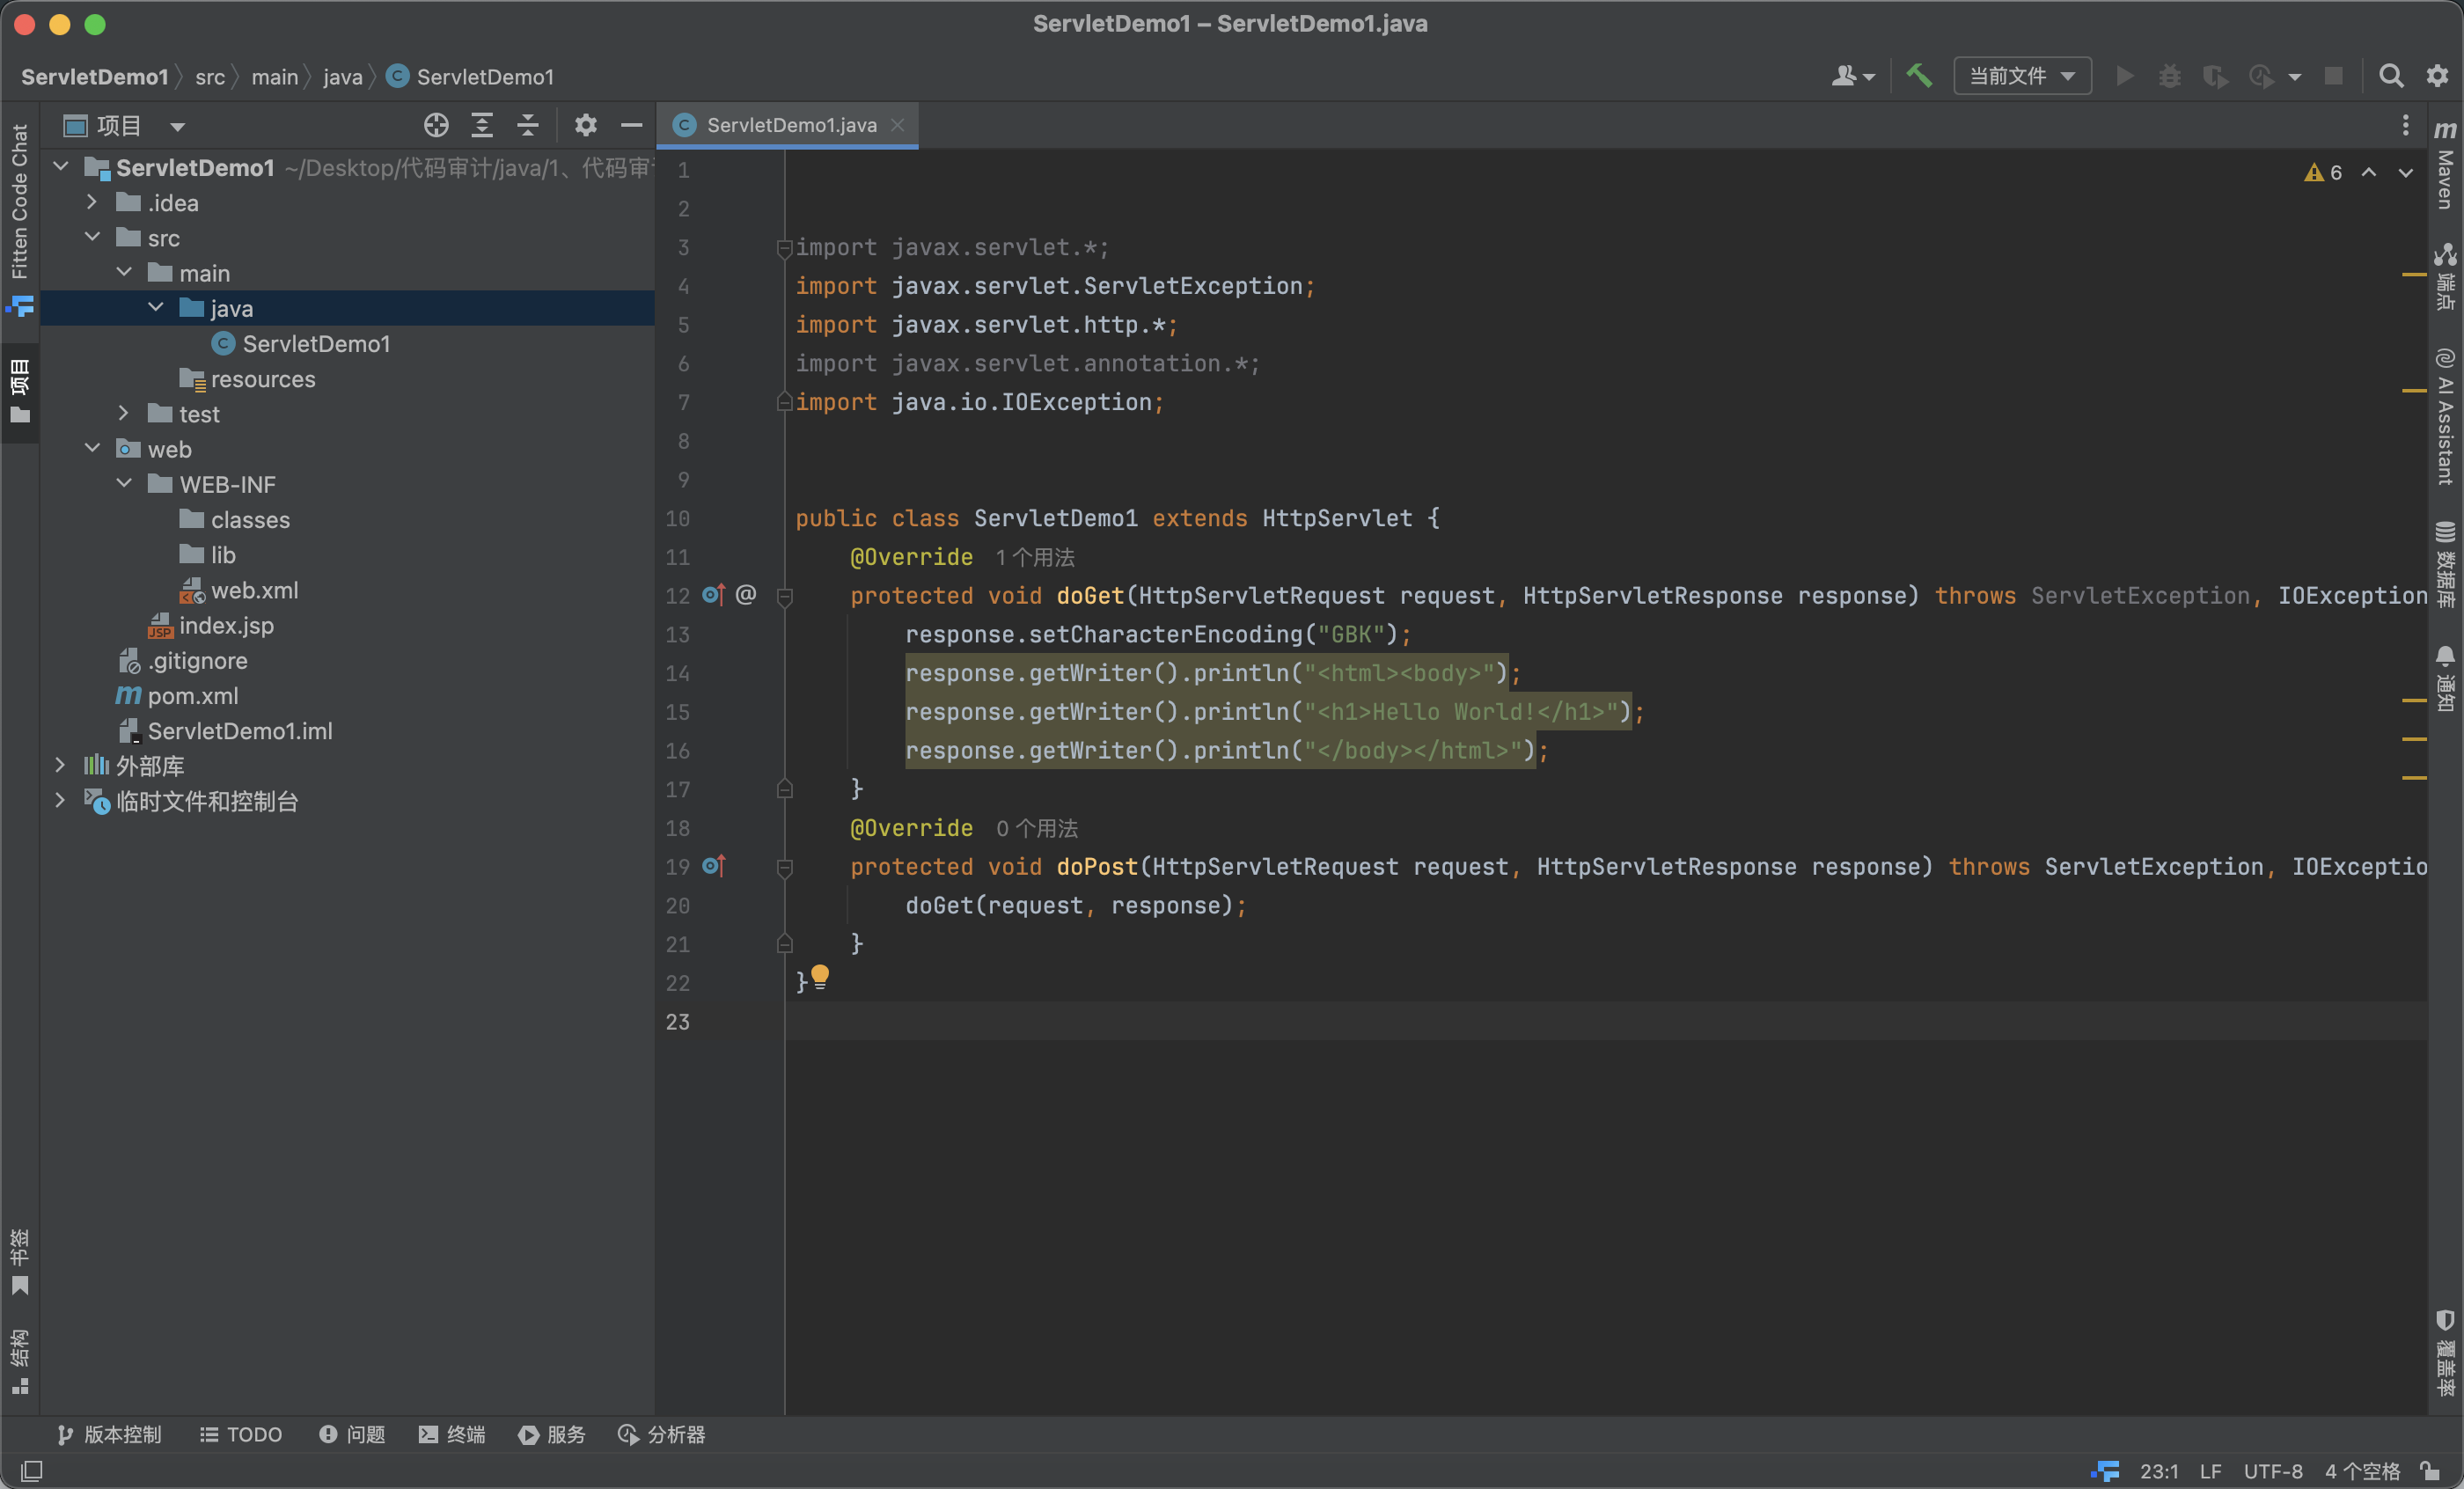2464x1489 pixels.
Task: Click the Build project hammer icon
Action: click(1918, 76)
